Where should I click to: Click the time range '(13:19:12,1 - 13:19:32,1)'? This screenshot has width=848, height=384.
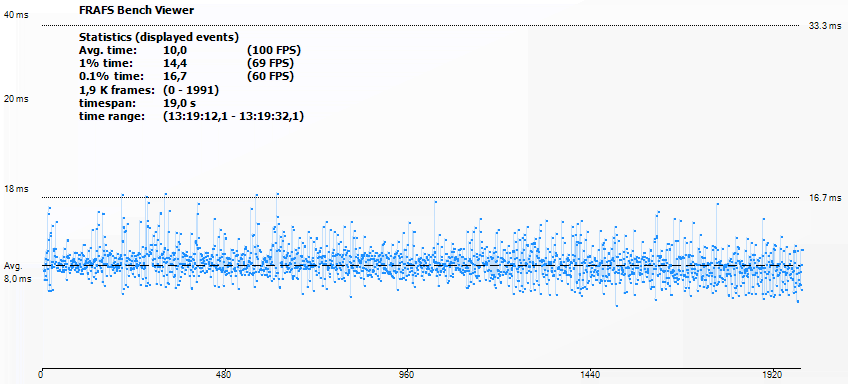[x=233, y=116]
